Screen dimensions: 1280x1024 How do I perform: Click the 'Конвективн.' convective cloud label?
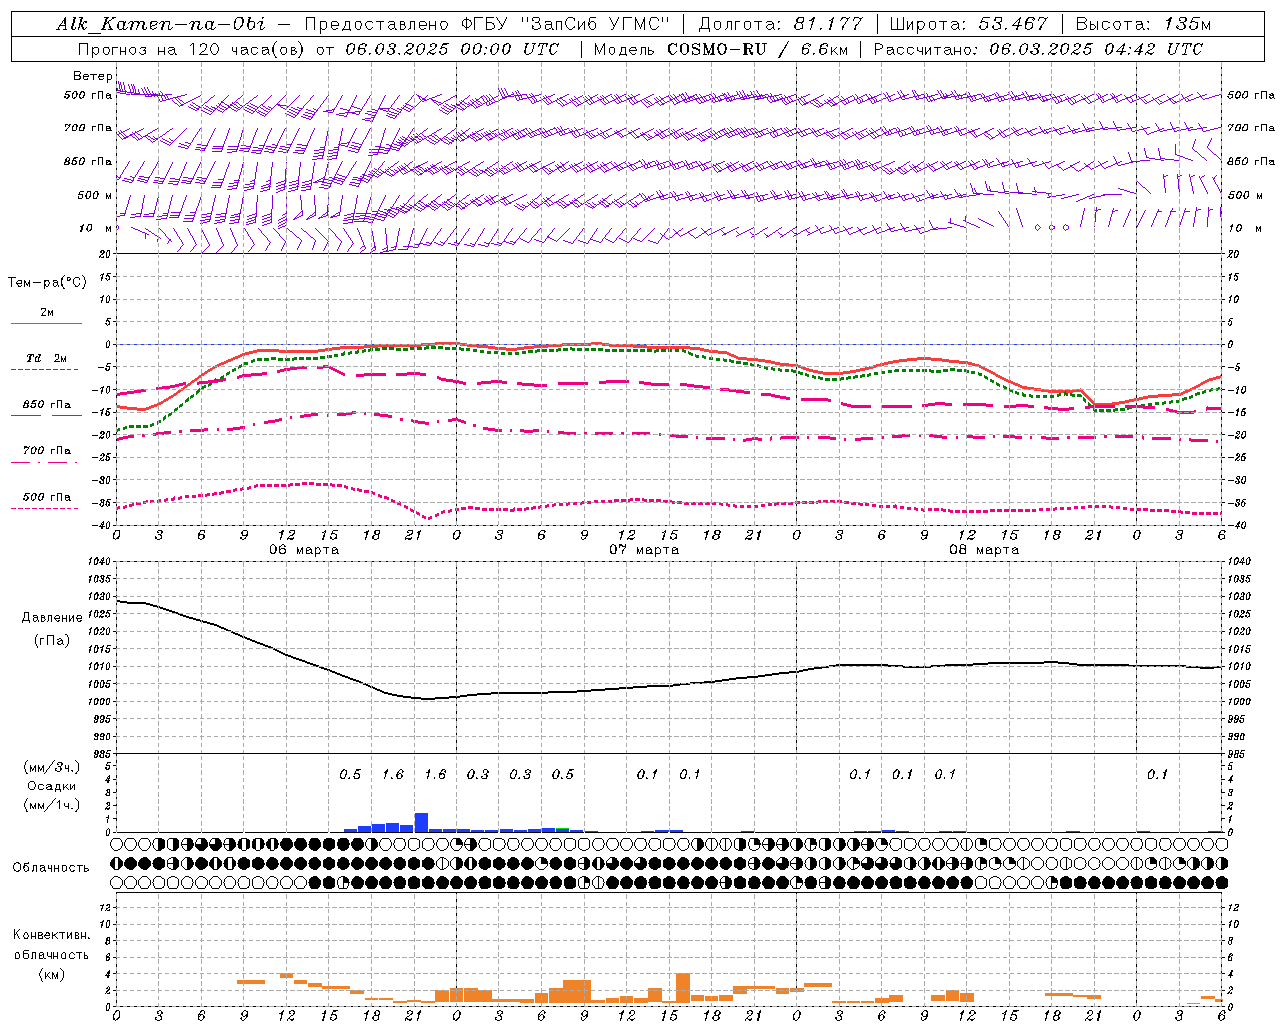pyautogui.click(x=51, y=934)
